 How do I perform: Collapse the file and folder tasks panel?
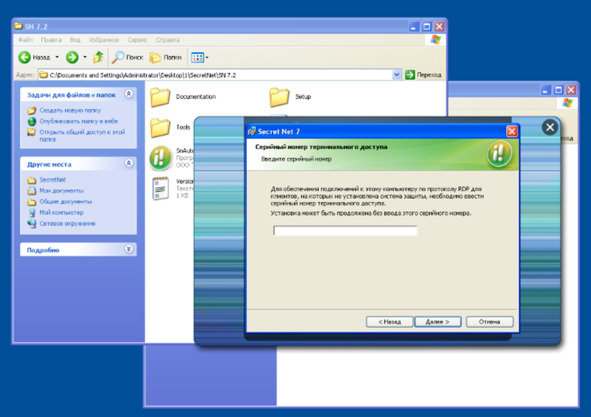click(x=129, y=94)
